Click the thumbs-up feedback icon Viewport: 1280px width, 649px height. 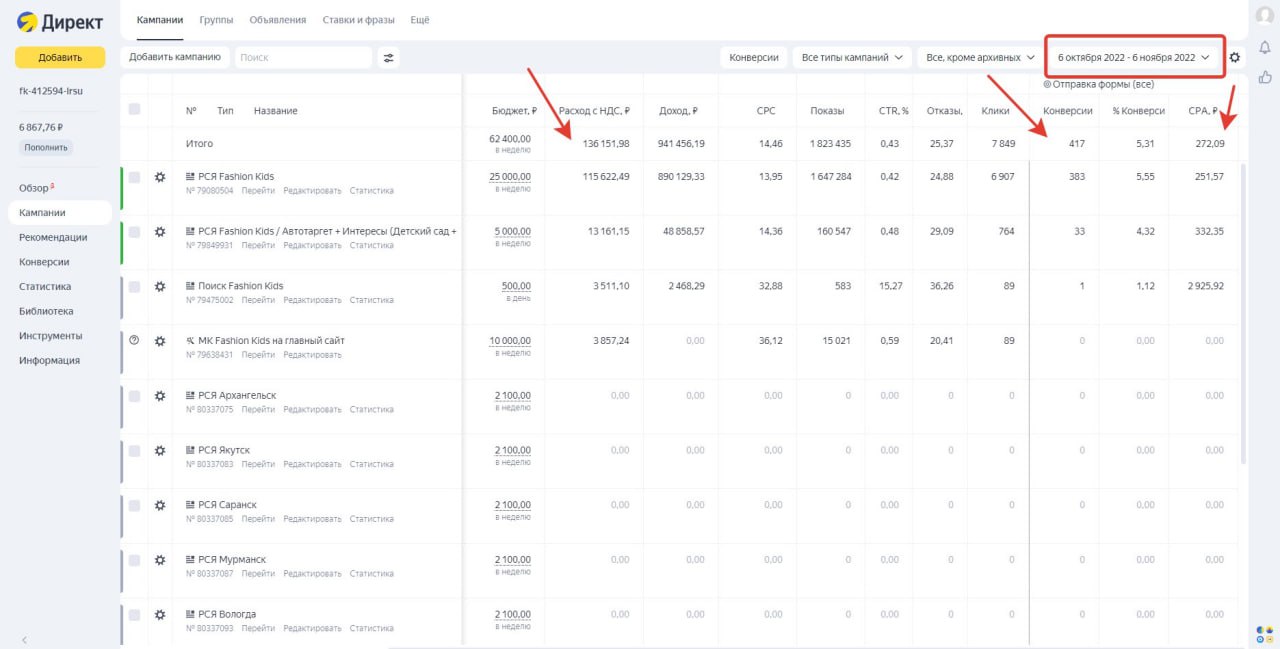[1264, 76]
